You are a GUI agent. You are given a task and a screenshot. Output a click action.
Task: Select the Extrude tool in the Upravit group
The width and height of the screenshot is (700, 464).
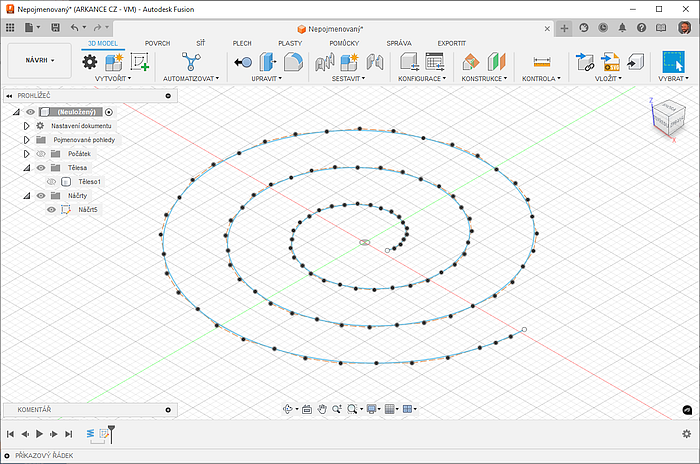coord(269,62)
